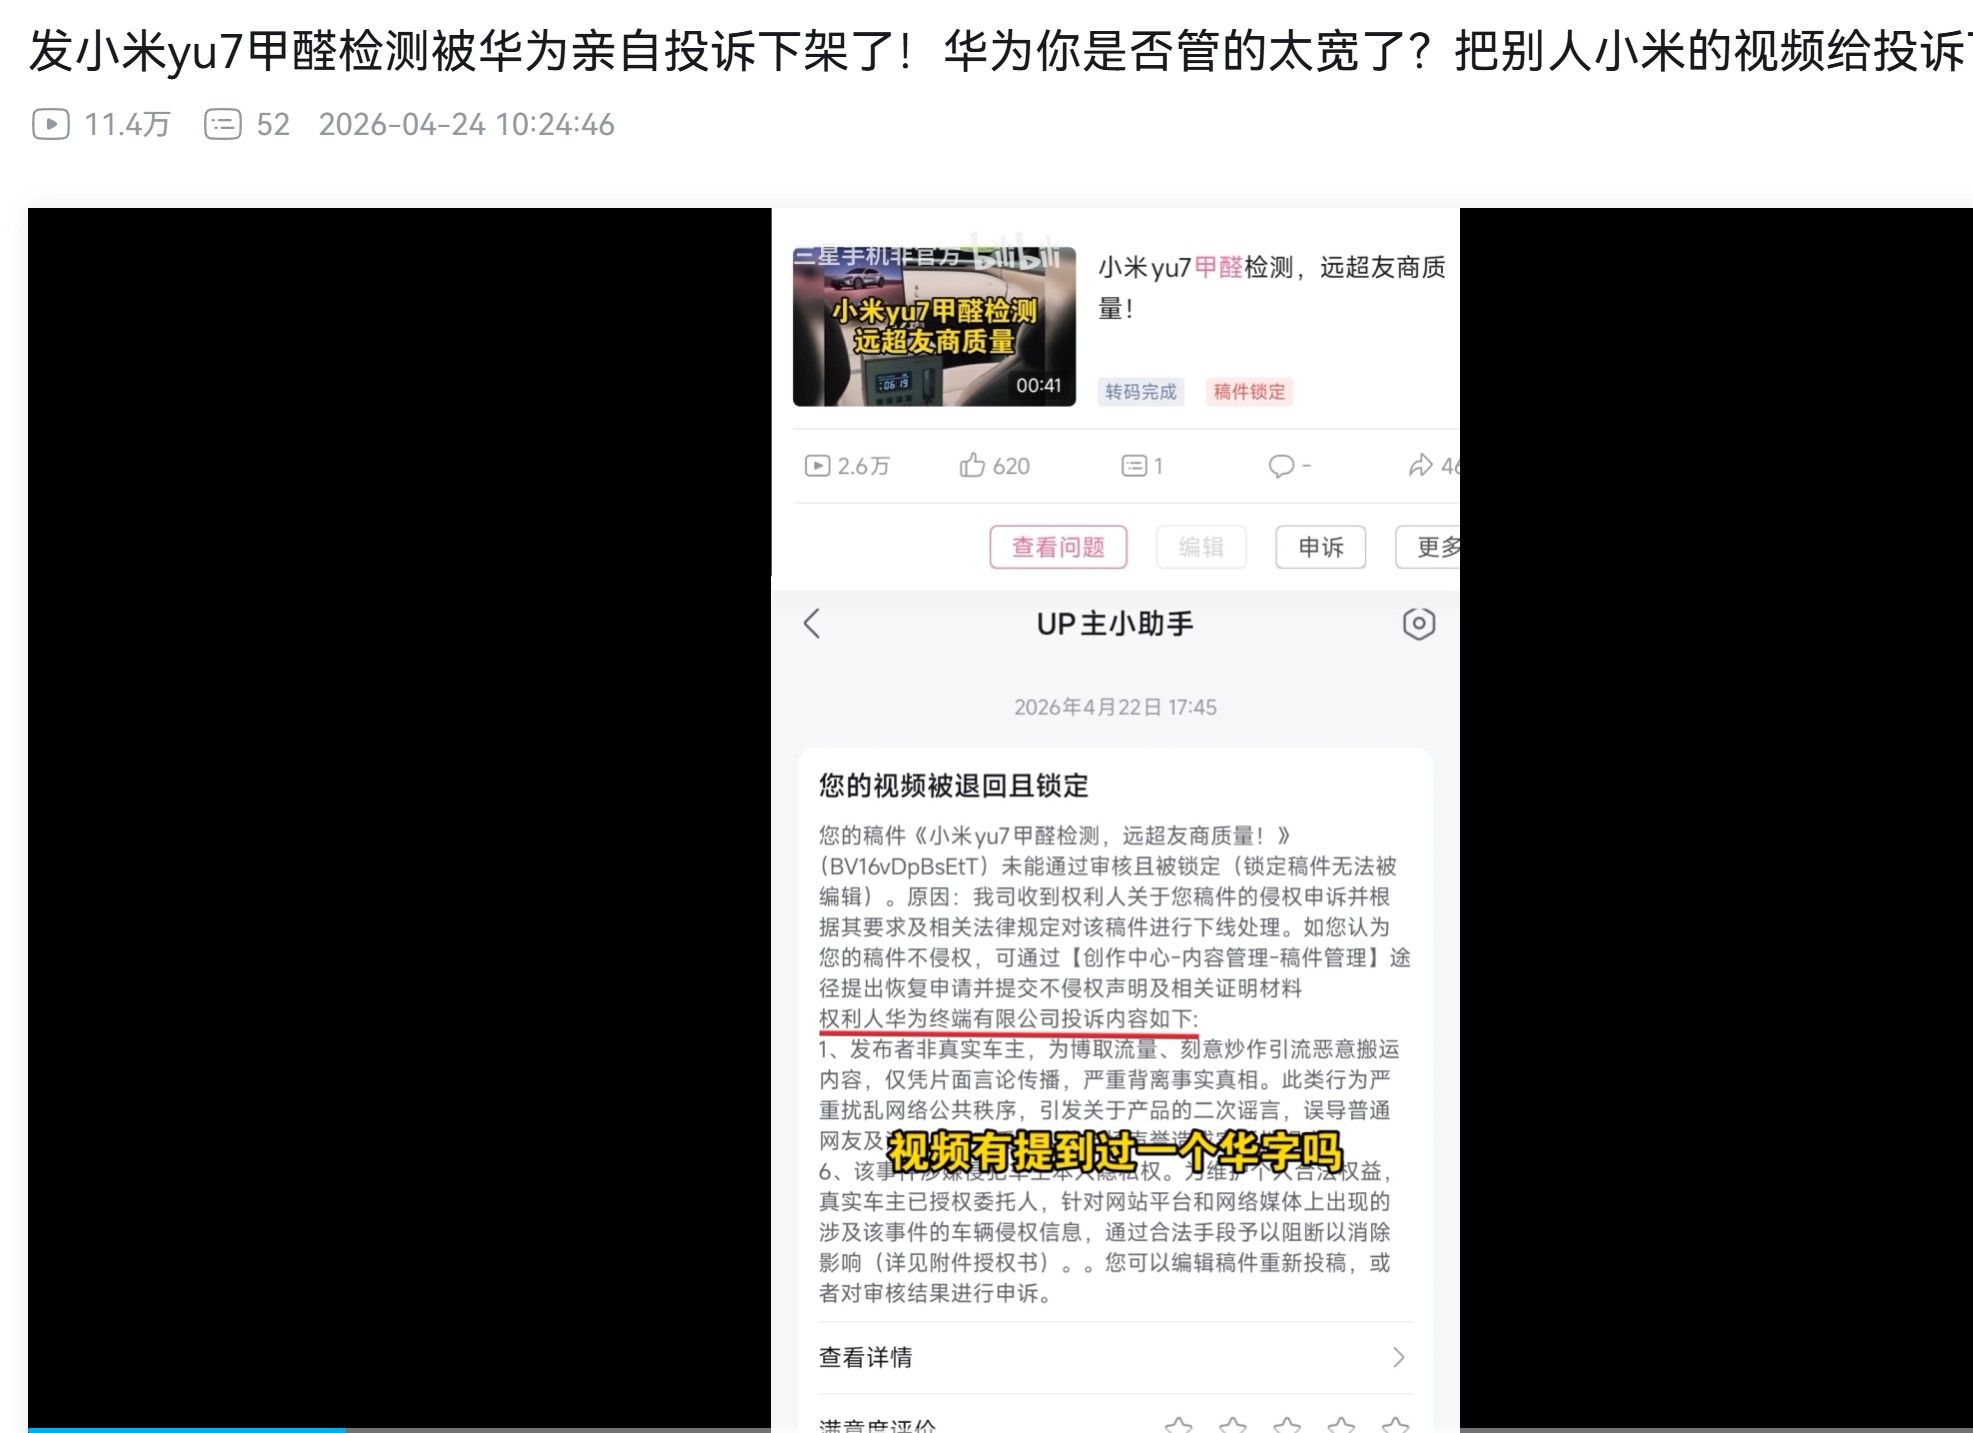Click the share arrow icon
Image resolution: width=1973 pixels, height=1433 pixels.
tap(1420, 466)
